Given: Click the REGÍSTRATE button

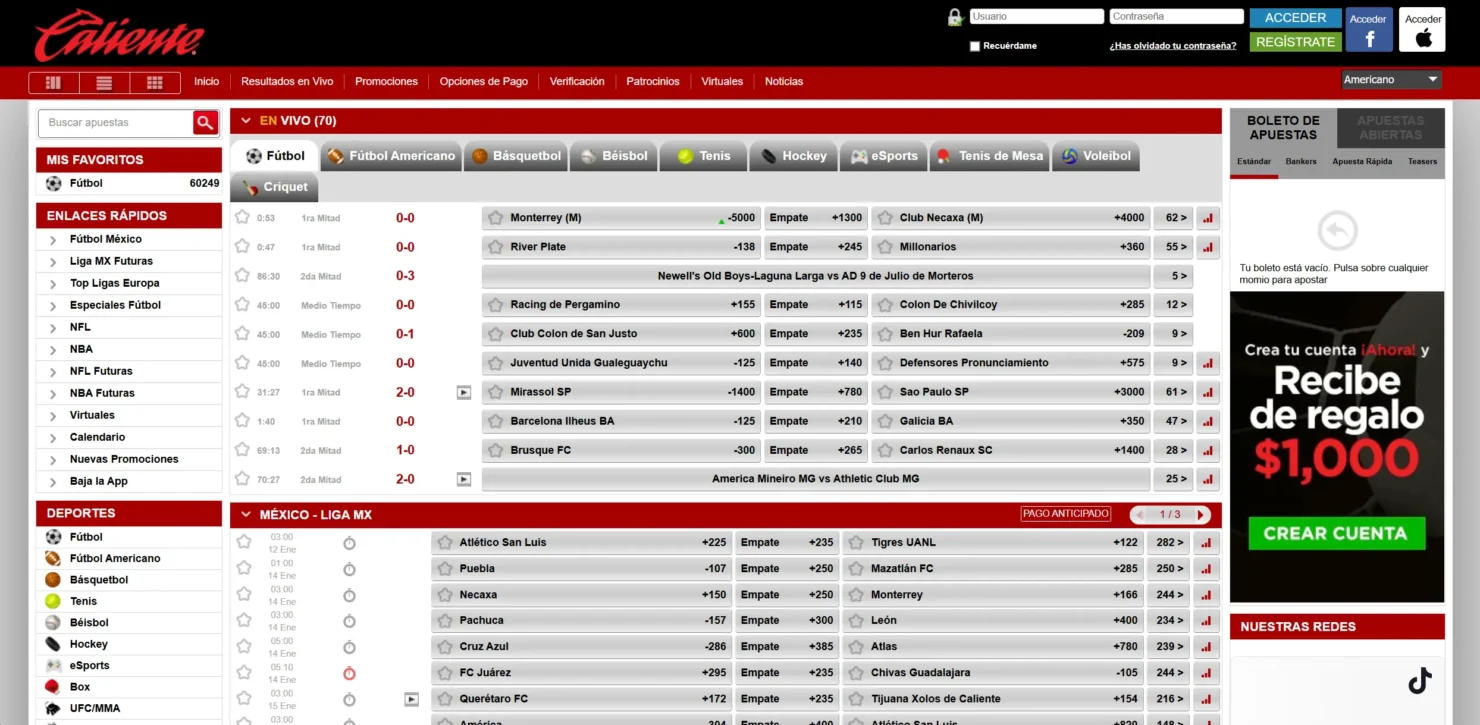Looking at the screenshot, I should tap(1295, 42).
